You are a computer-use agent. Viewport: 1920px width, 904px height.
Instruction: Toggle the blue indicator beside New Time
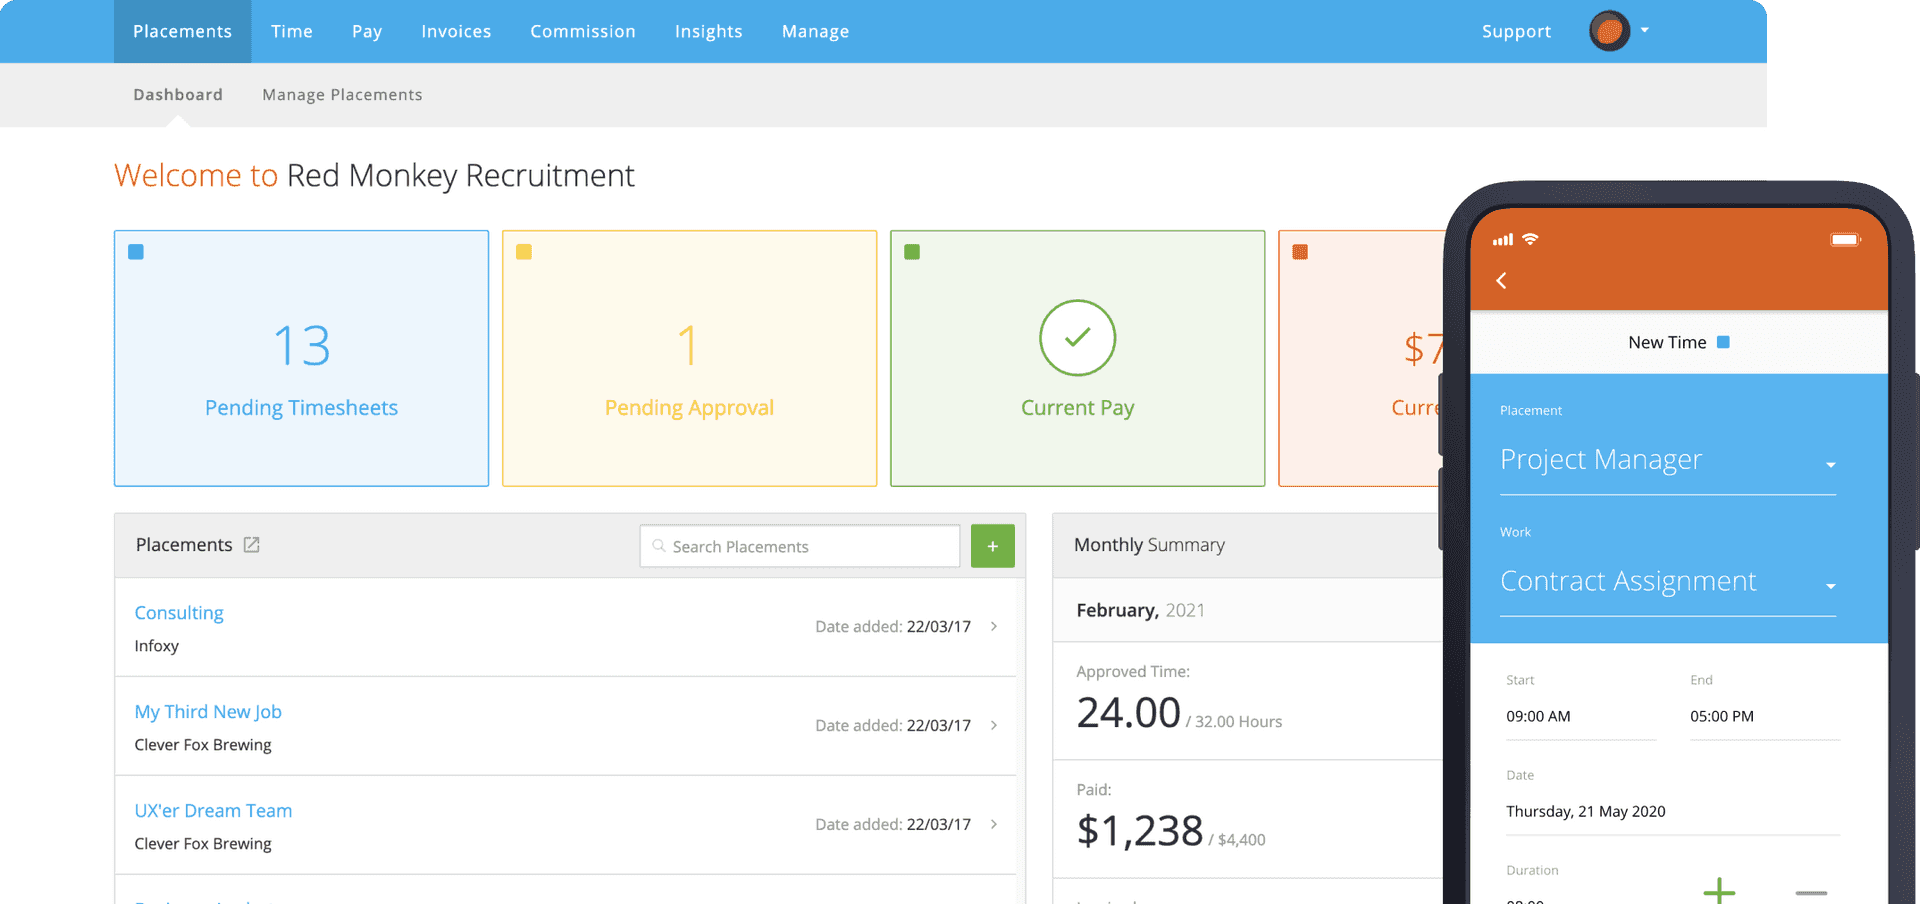coord(1722,341)
